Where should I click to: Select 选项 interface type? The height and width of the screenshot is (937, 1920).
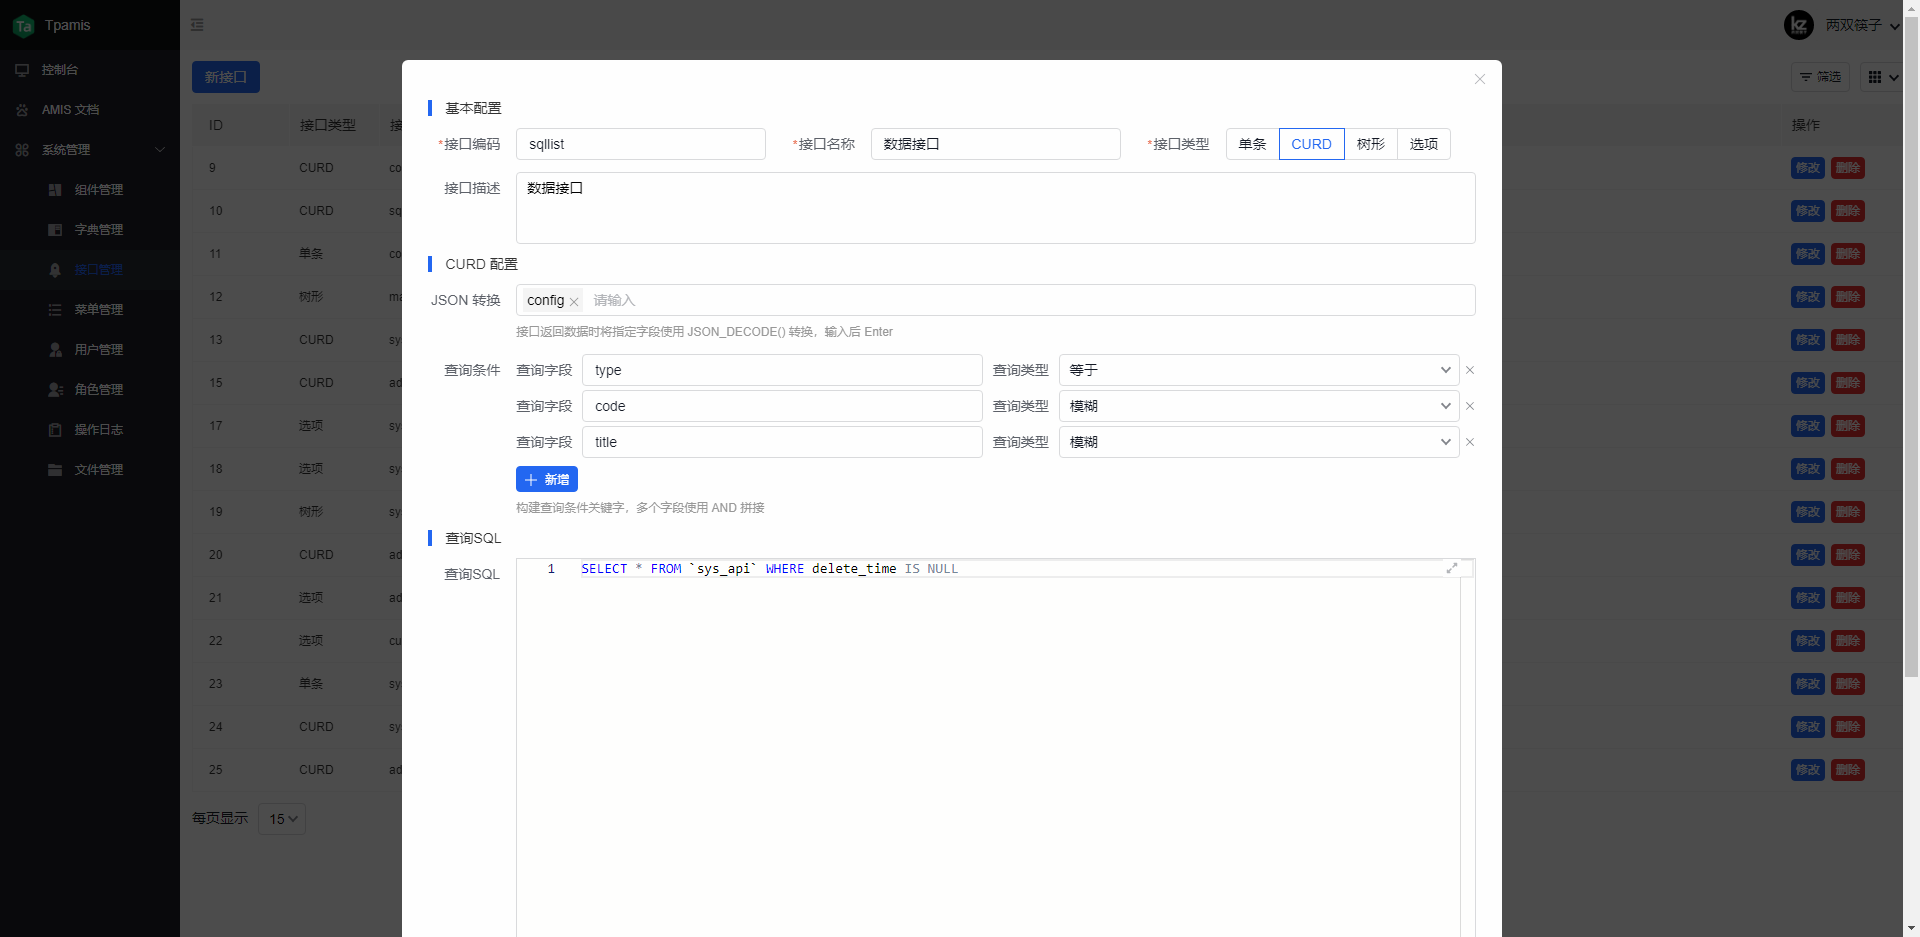(1424, 144)
